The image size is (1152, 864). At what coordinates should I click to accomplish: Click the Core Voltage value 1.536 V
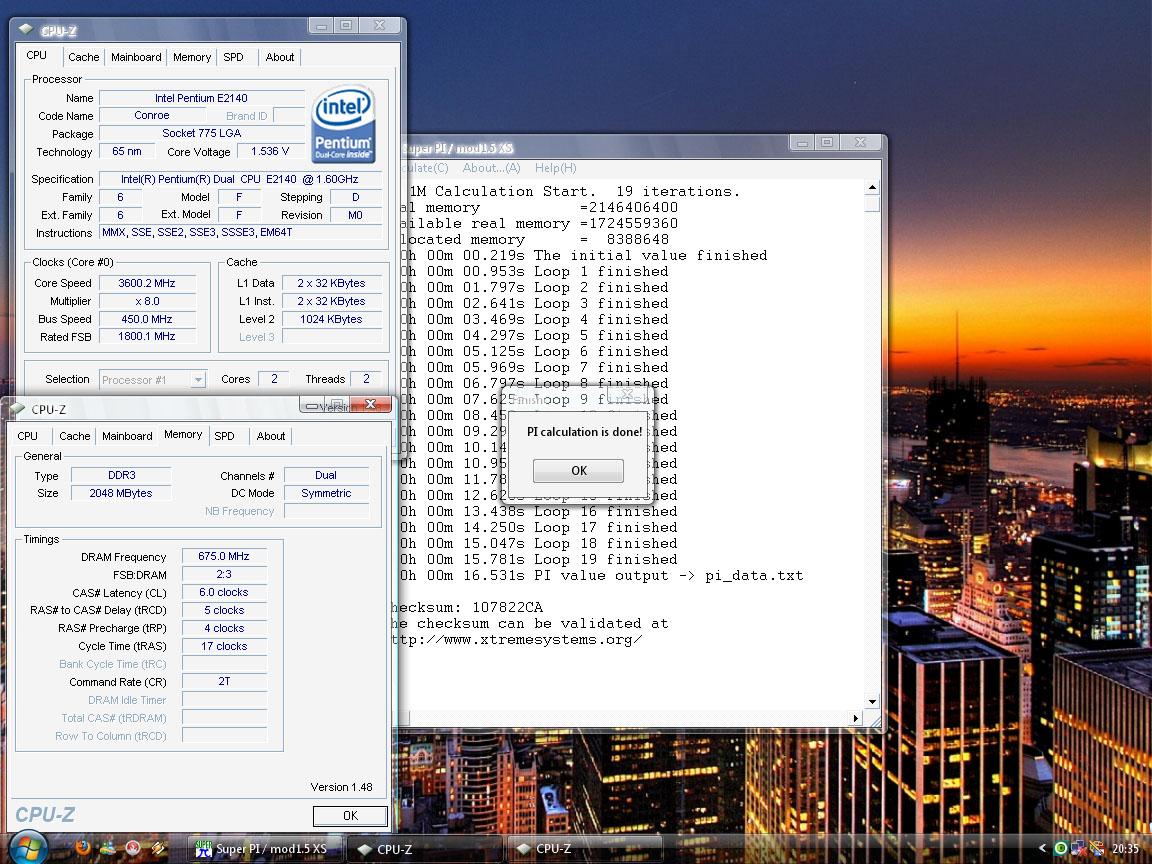(270, 151)
